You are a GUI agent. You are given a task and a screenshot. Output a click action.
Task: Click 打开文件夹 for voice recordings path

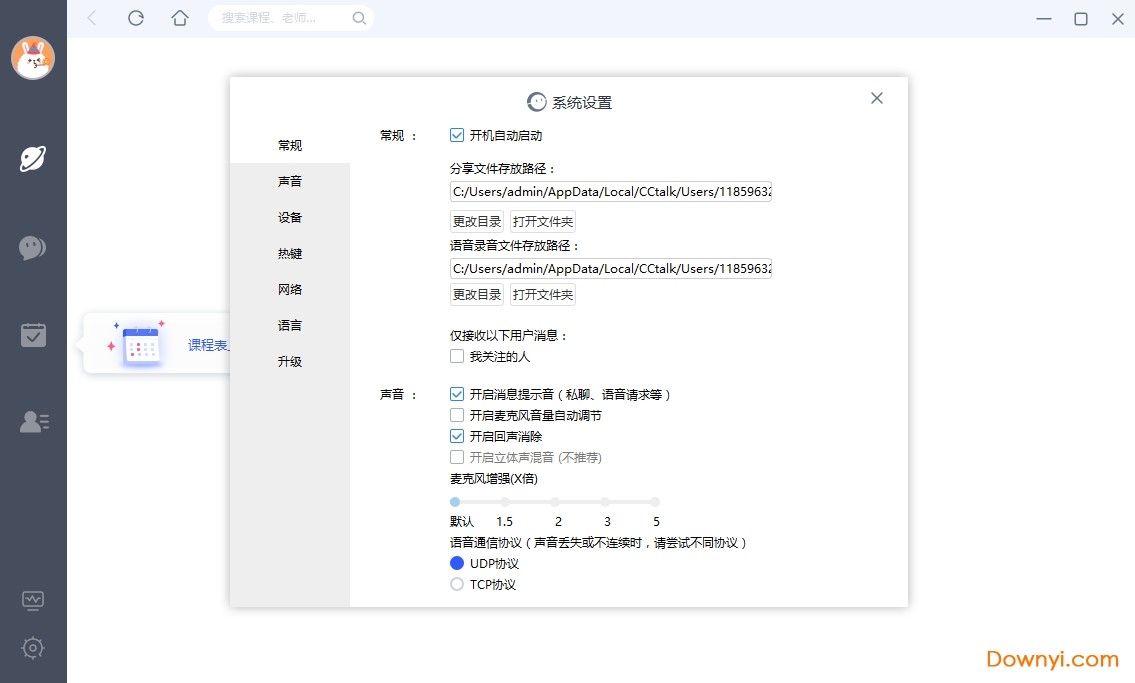tap(542, 294)
